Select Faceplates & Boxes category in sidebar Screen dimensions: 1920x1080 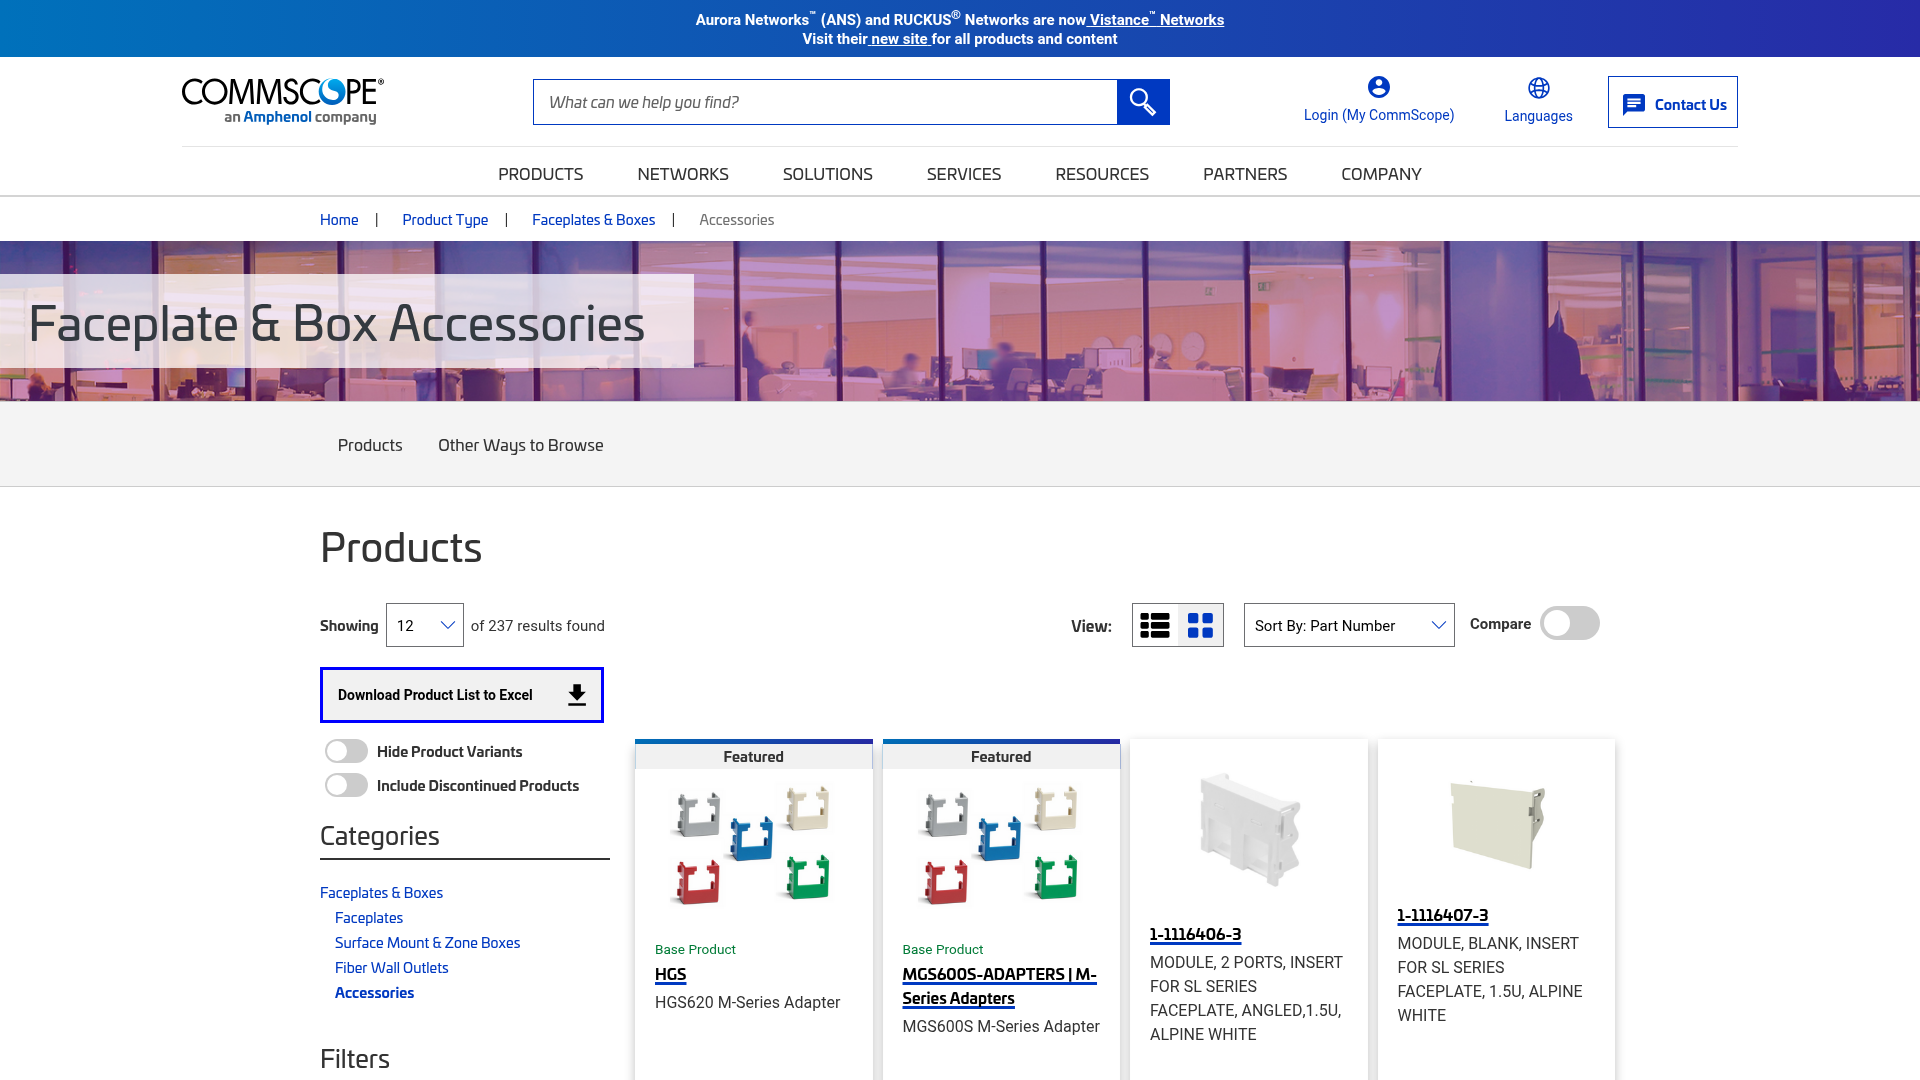click(381, 893)
